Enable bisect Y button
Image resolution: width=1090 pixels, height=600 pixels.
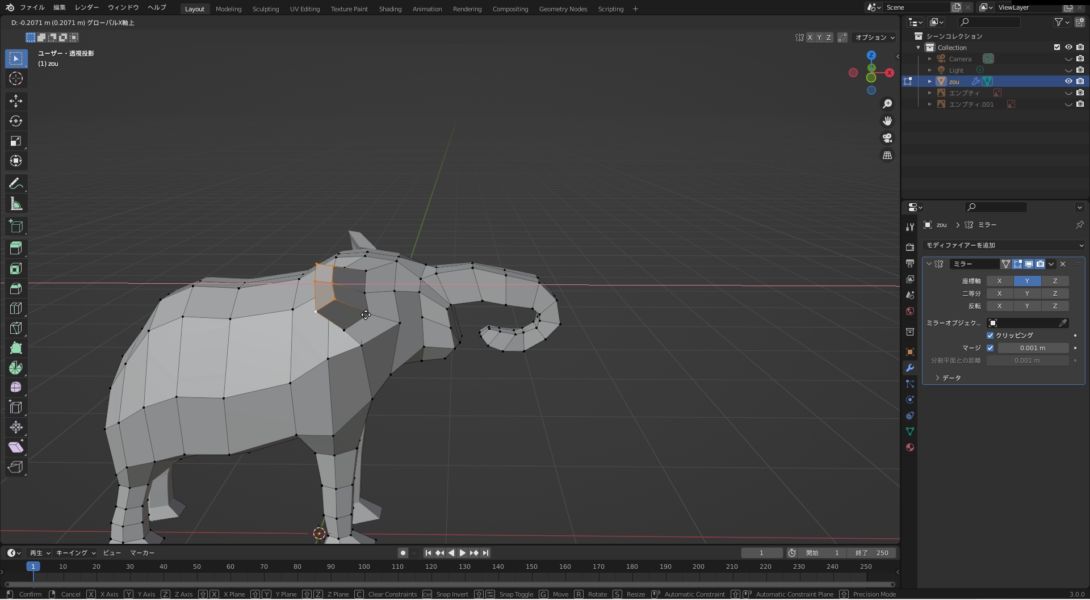click(1027, 293)
